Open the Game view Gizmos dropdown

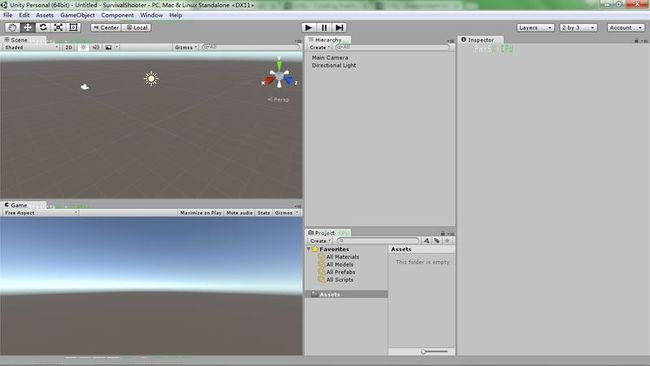286,213
